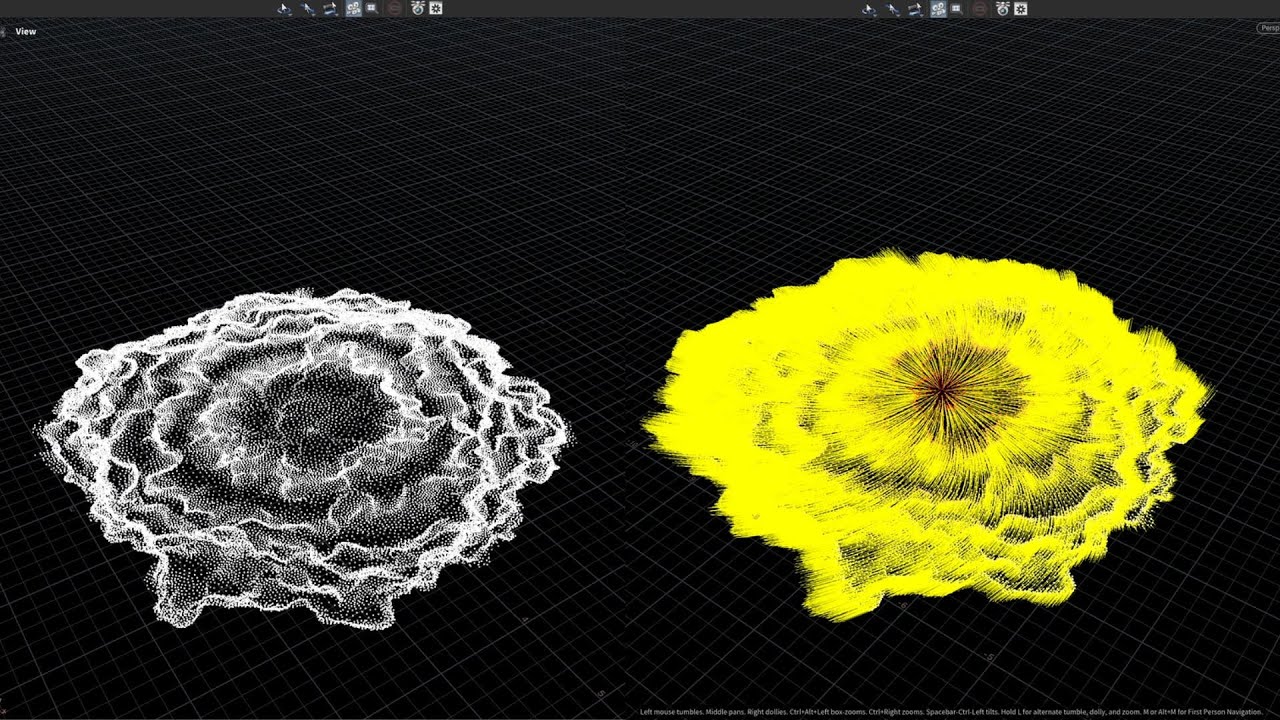Click dim red circular icon above white point cloud

pyautogui.click(x=395, y=9)
